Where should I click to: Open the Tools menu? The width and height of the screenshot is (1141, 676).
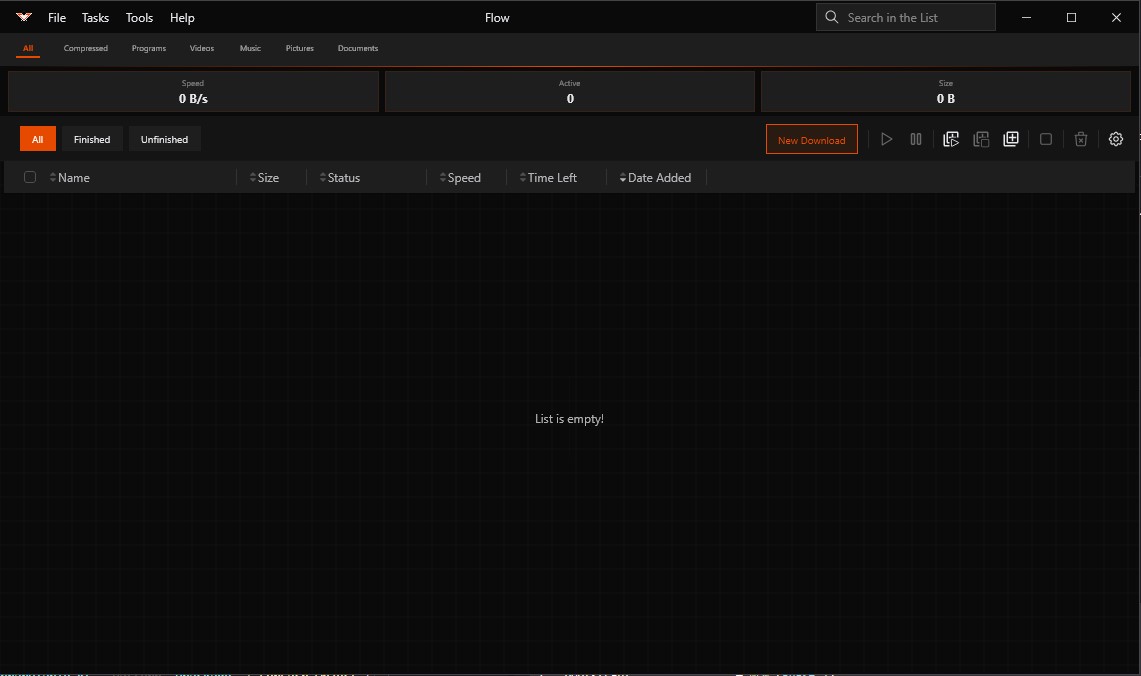pos(139,17)
